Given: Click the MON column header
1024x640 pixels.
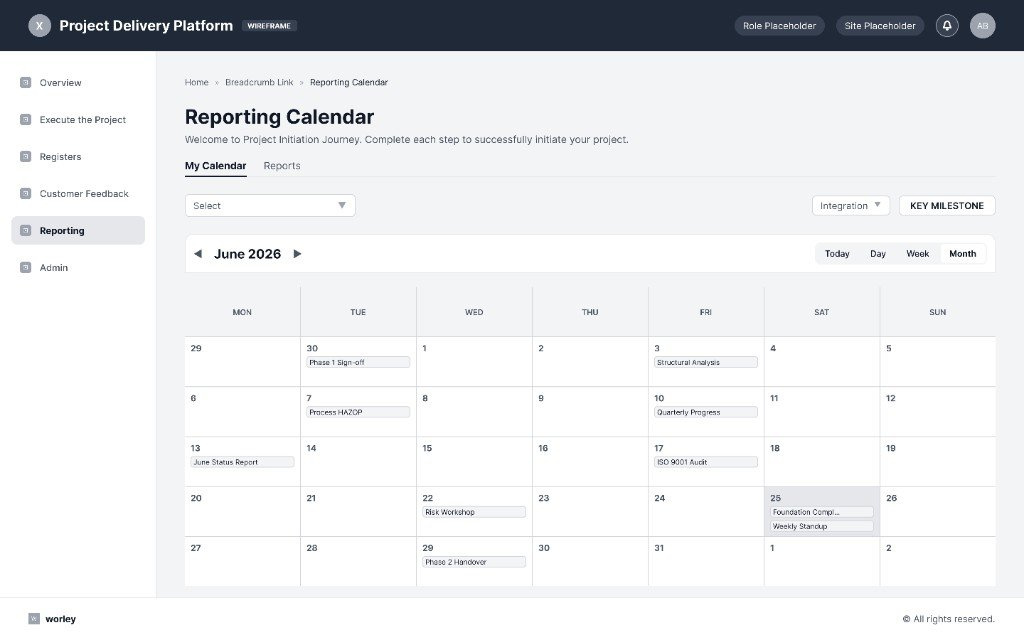Looking at the screenshot, I should 242,312.
